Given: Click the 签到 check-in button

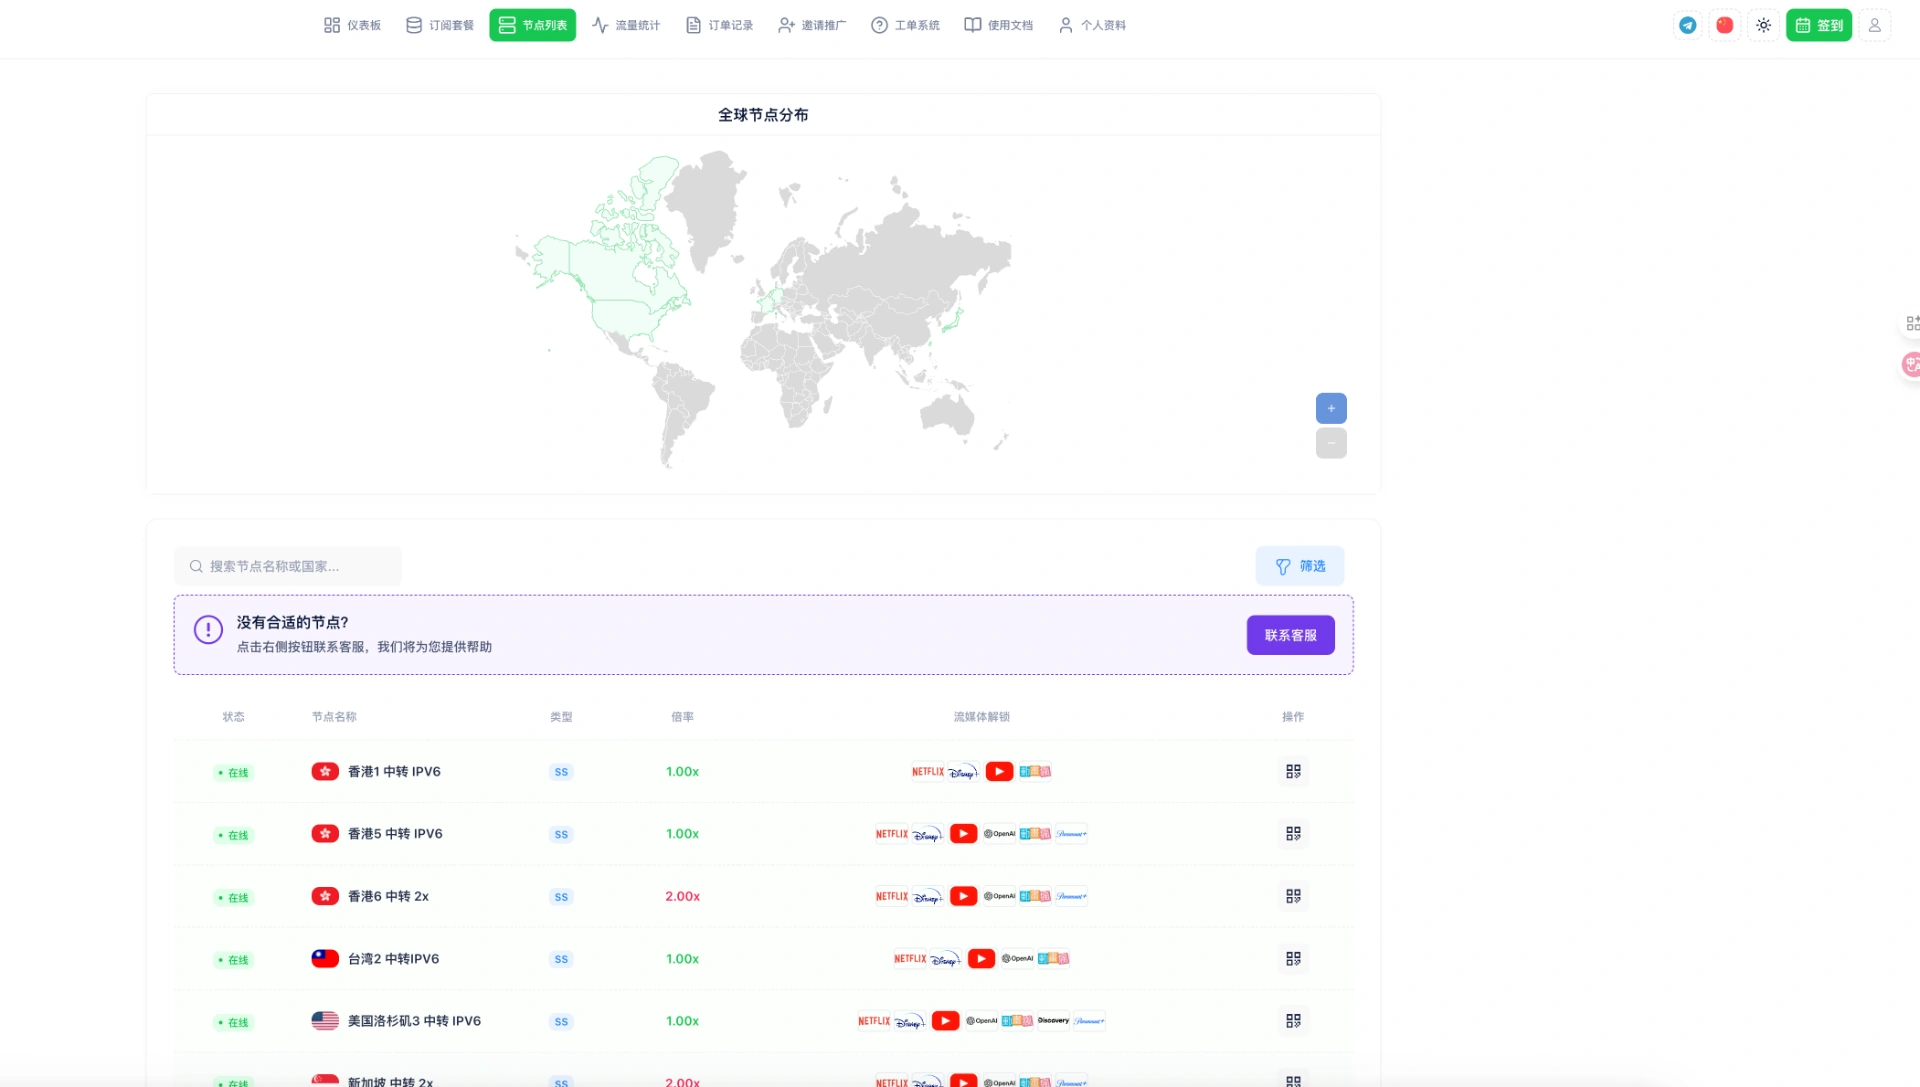Looking at the screenshot, I should click(1819, 25).
